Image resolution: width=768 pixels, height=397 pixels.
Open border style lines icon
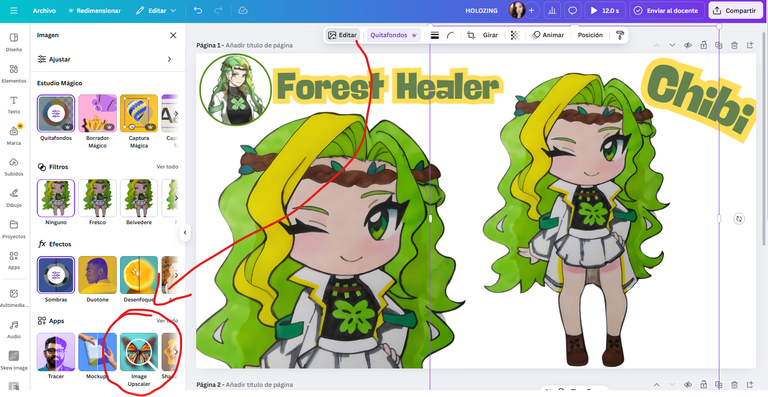434,35
